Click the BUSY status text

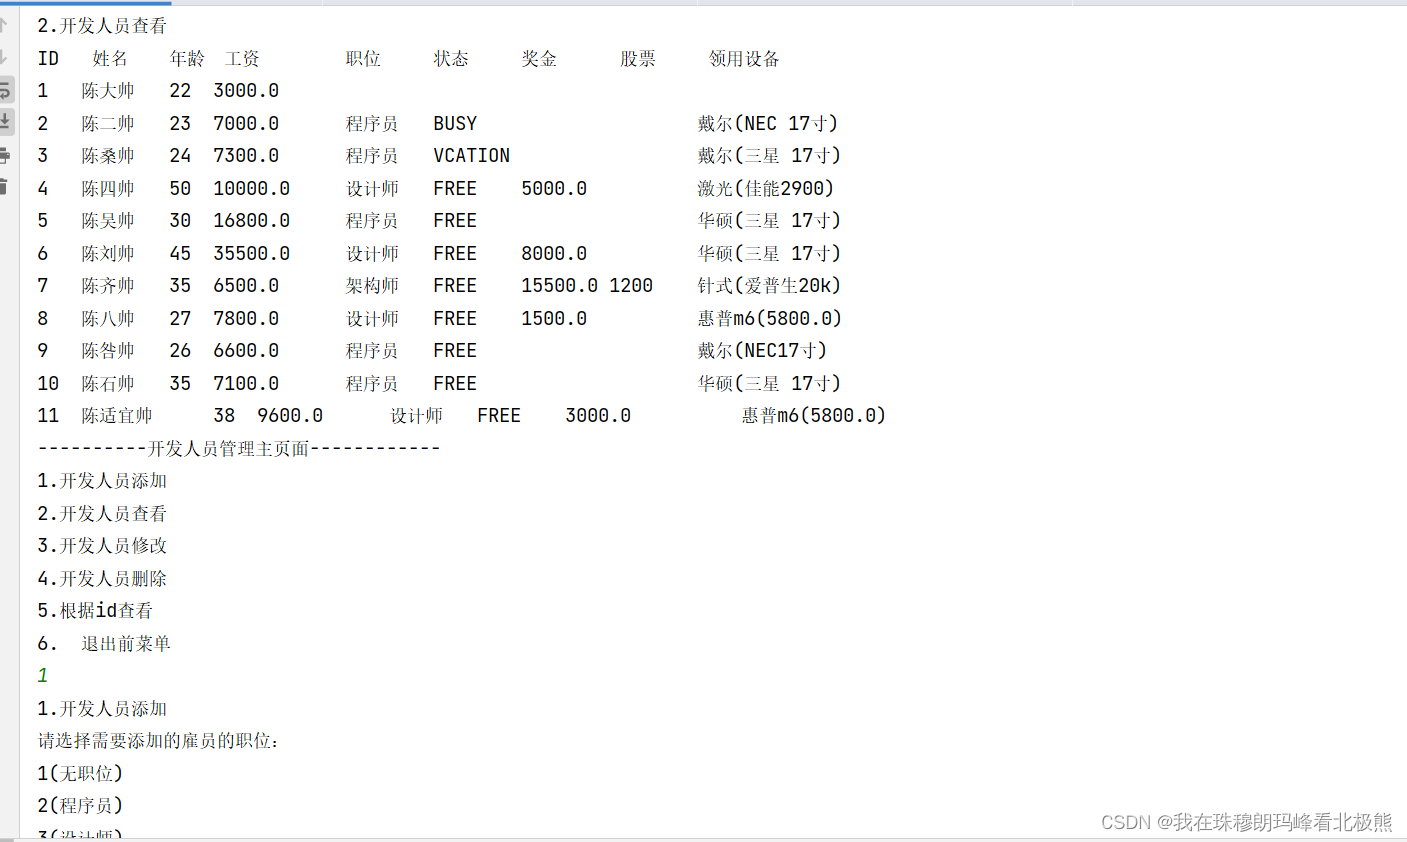pyautogui.click(x=455, y=123)
